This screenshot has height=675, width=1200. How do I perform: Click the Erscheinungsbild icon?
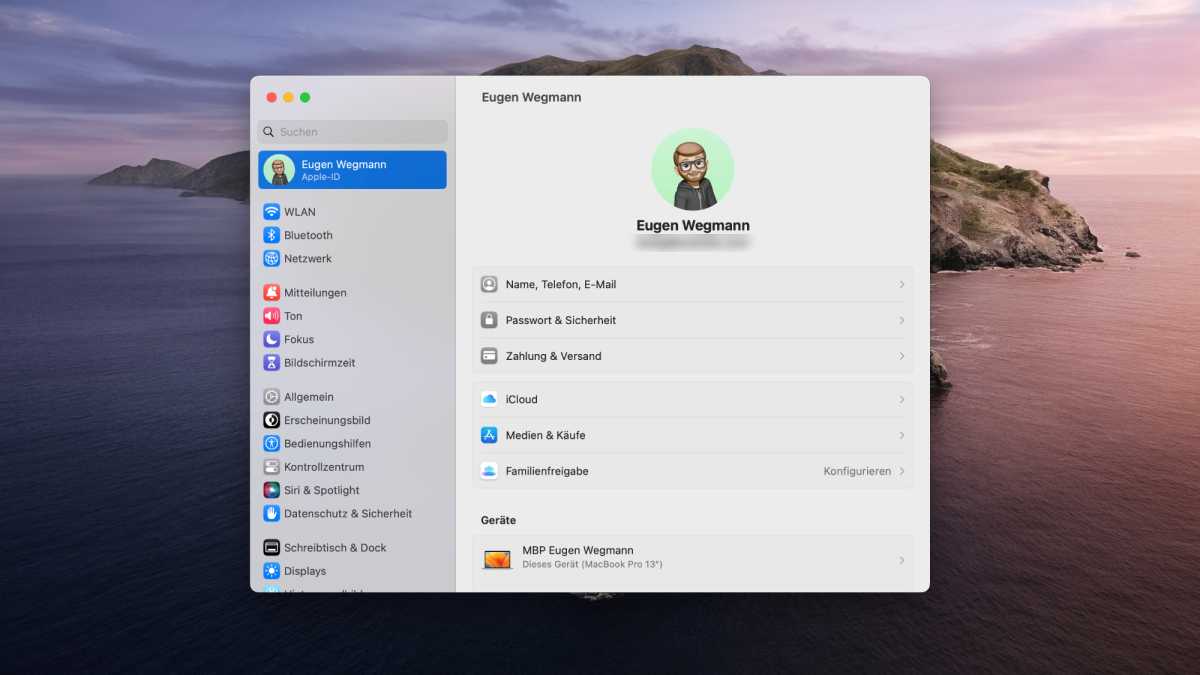pyautogui.click(x=271, y=420)
